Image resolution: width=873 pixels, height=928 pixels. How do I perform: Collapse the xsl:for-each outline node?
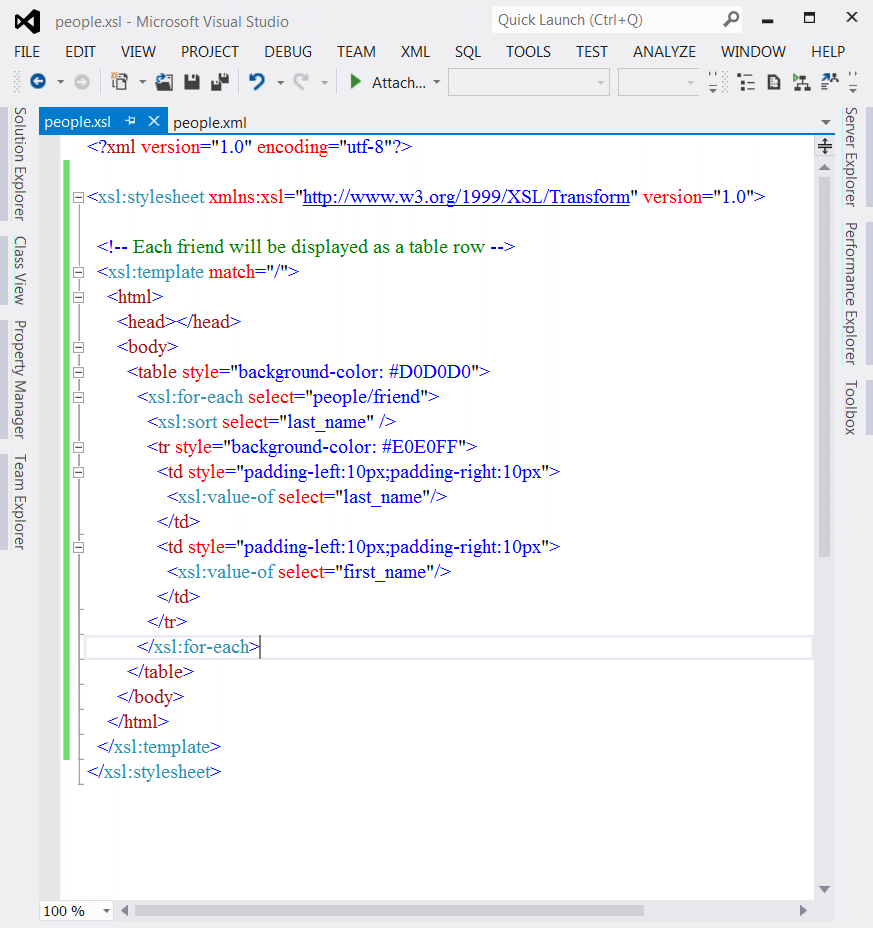click(78, 397)
